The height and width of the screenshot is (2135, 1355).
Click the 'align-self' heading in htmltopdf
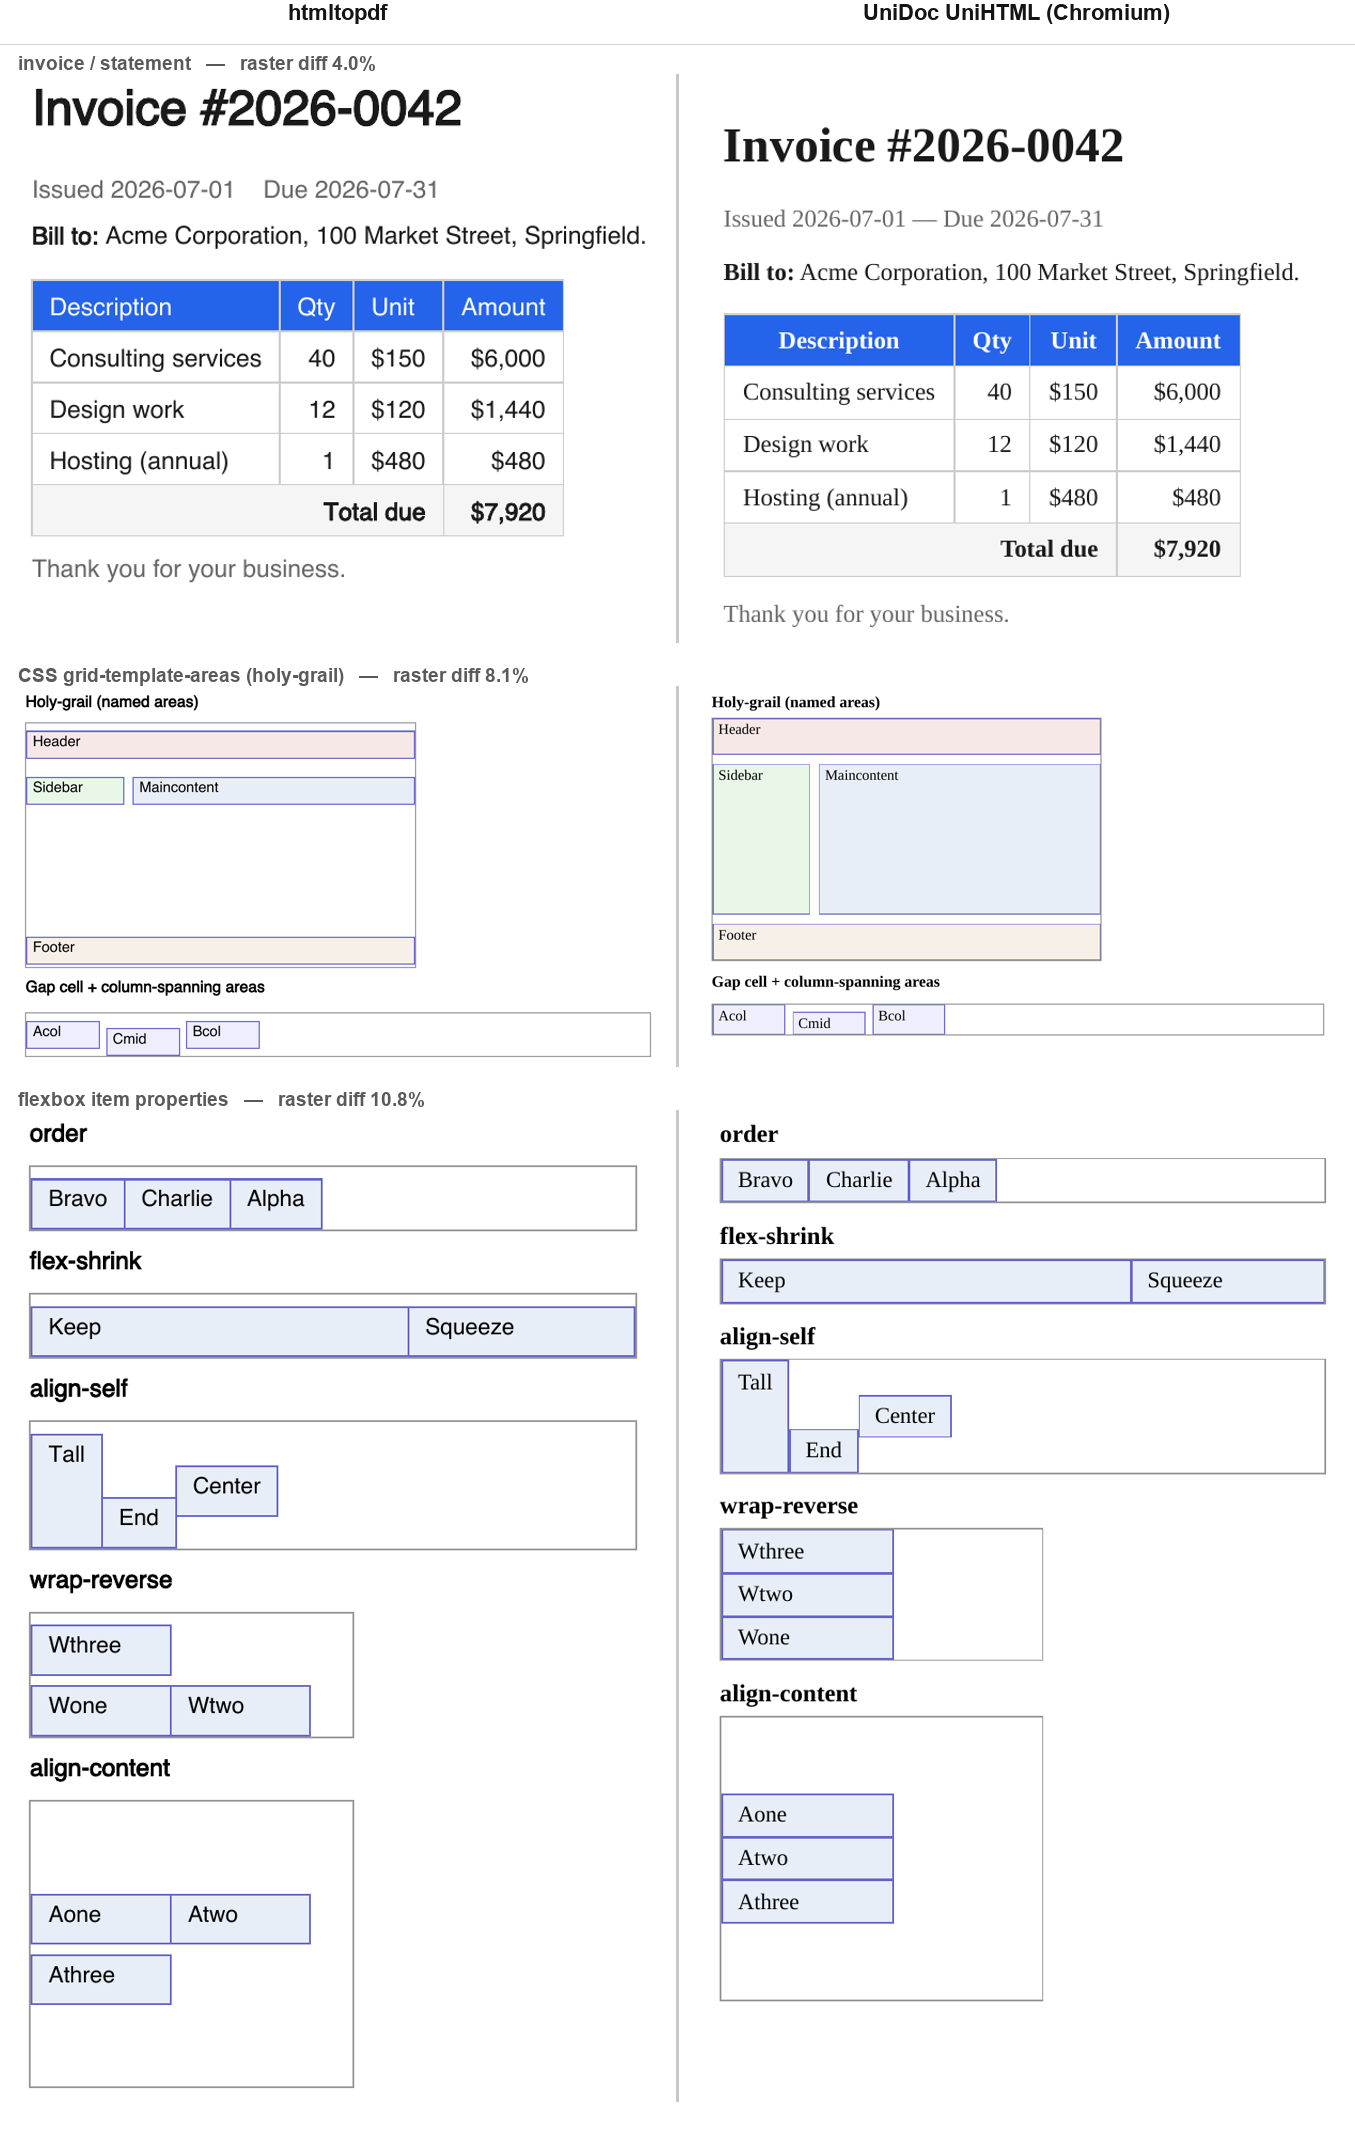click(x=78, y=1389)
